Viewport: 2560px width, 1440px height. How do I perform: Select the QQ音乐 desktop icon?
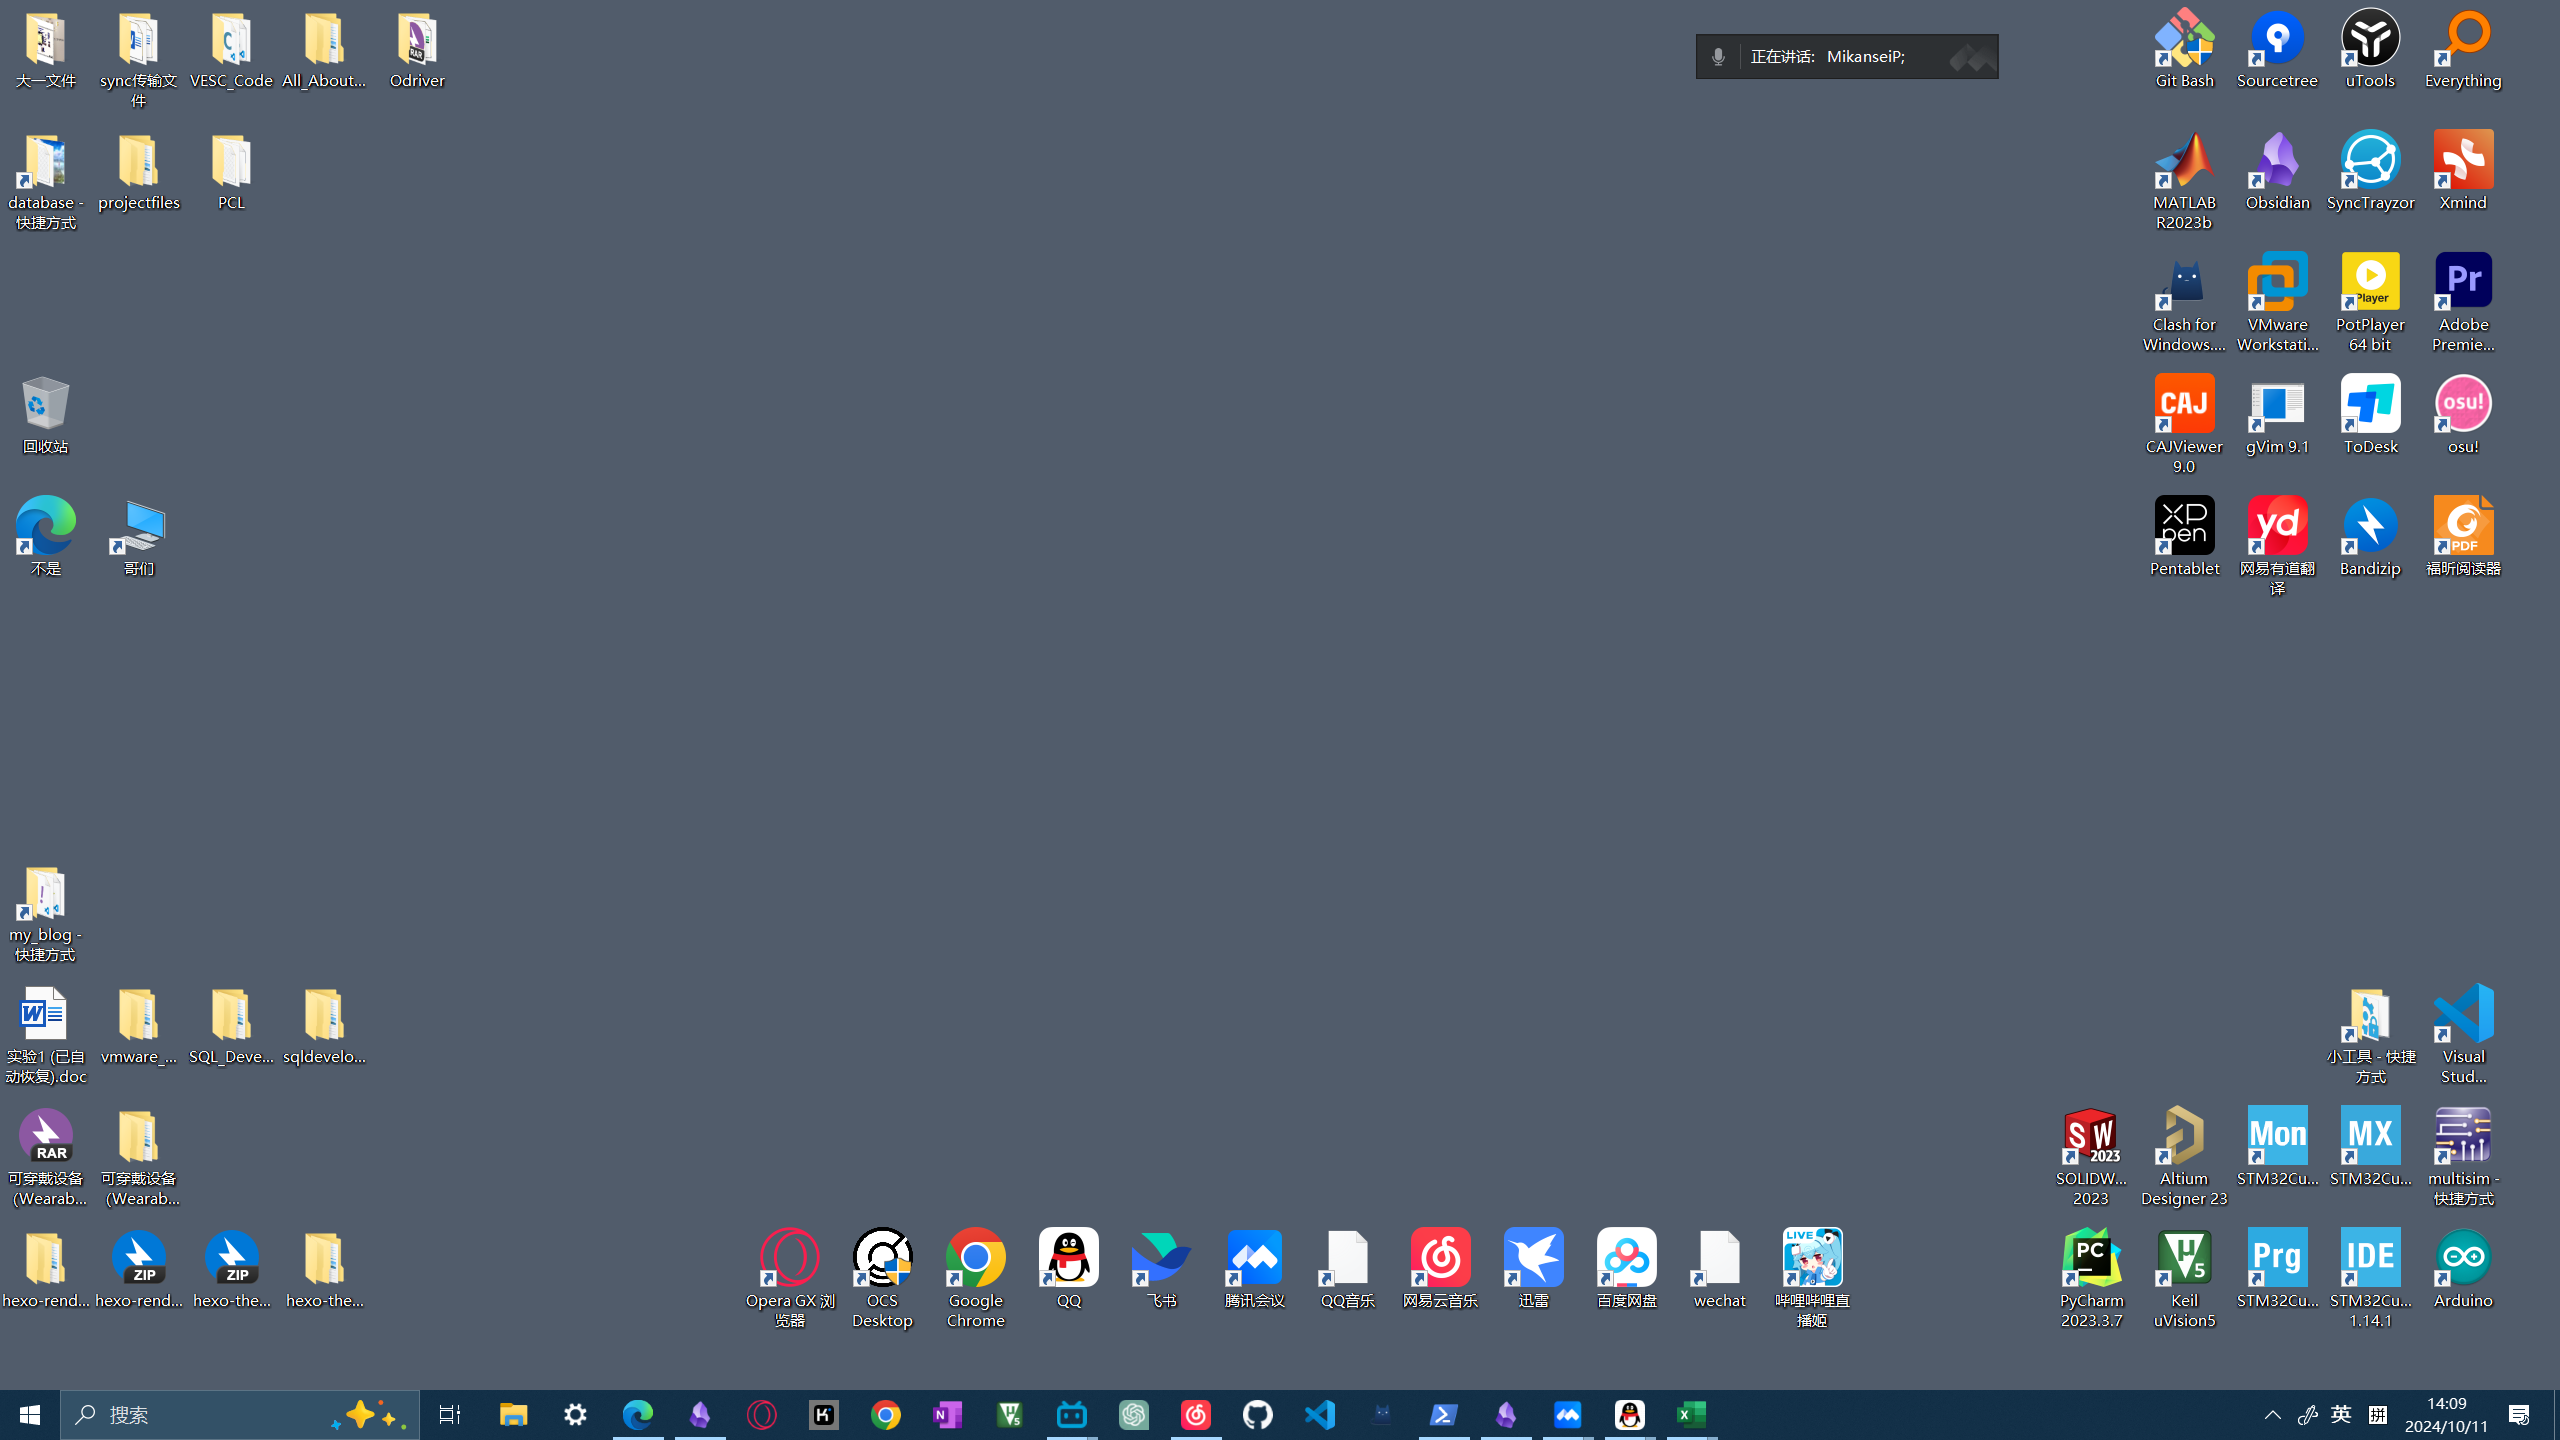point(1347,1269)
